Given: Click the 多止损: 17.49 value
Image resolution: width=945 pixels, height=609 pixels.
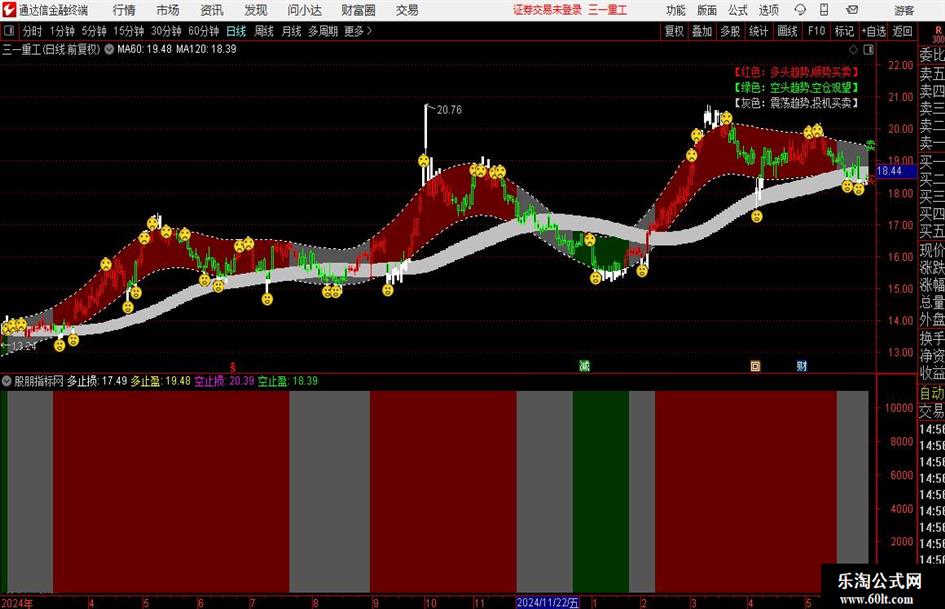Looking at the screenshot, I should 97,381.
